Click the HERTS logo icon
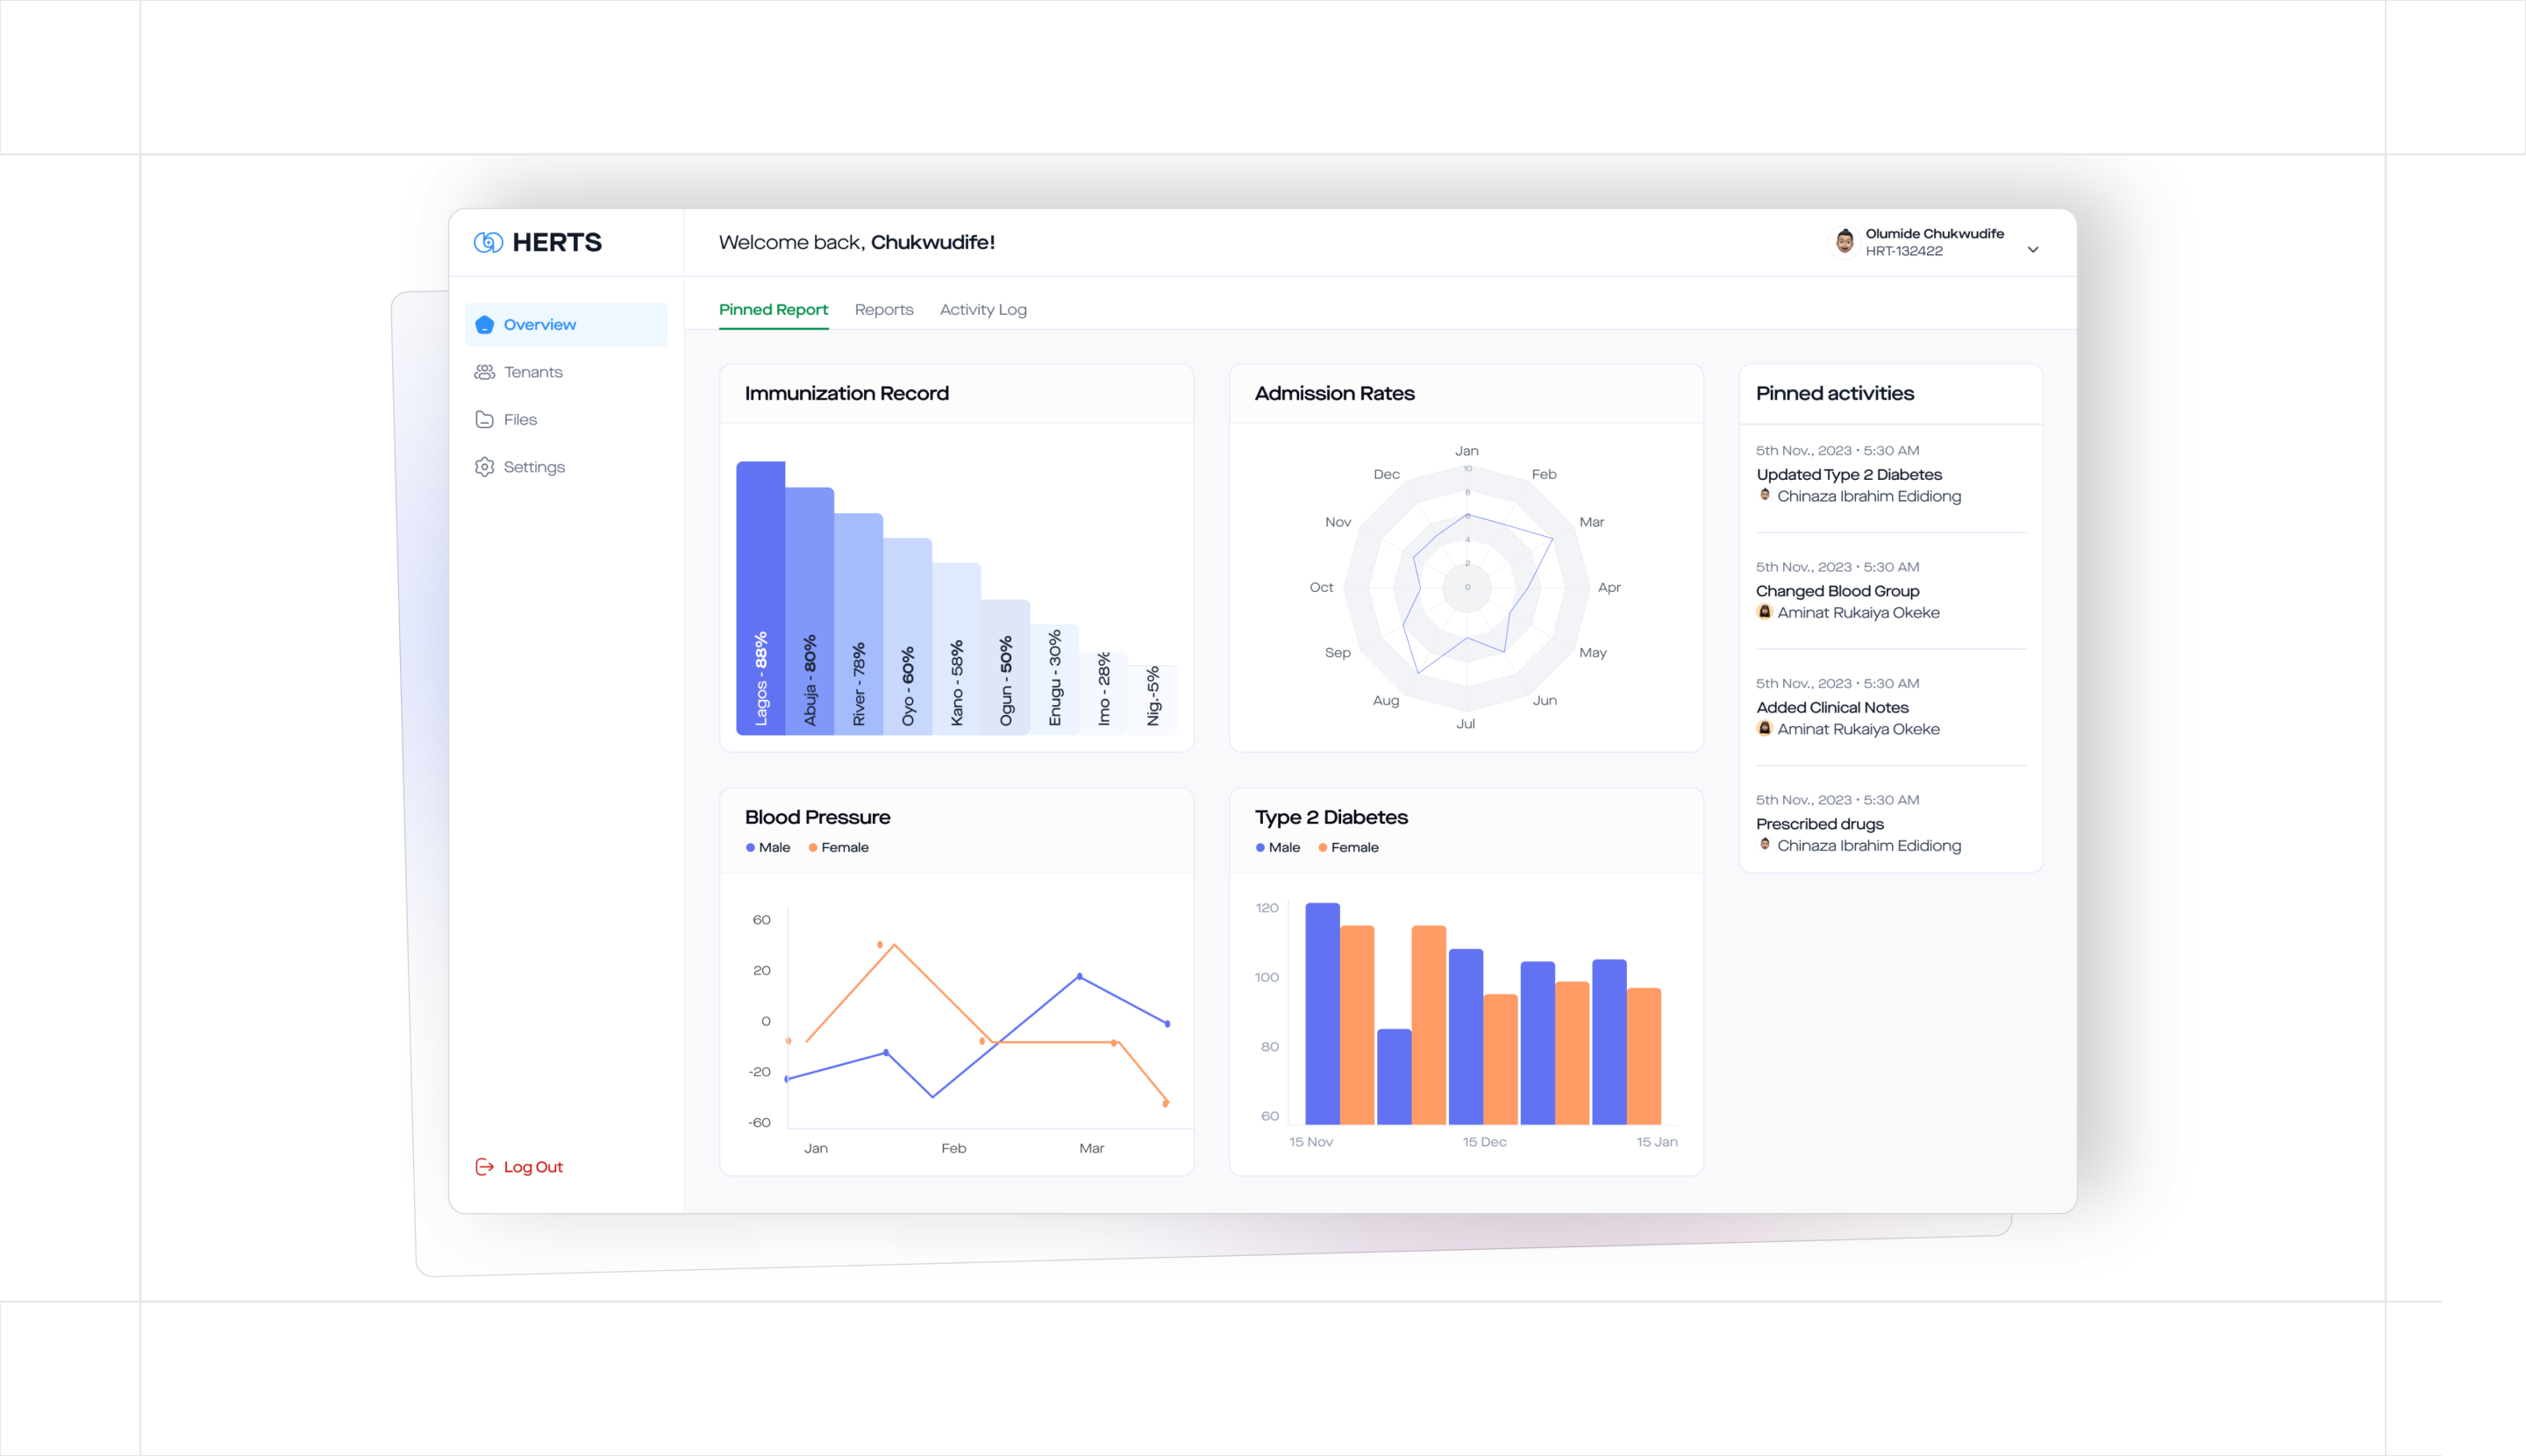Screen dimensions: 2526x1456 click(488, 242)
